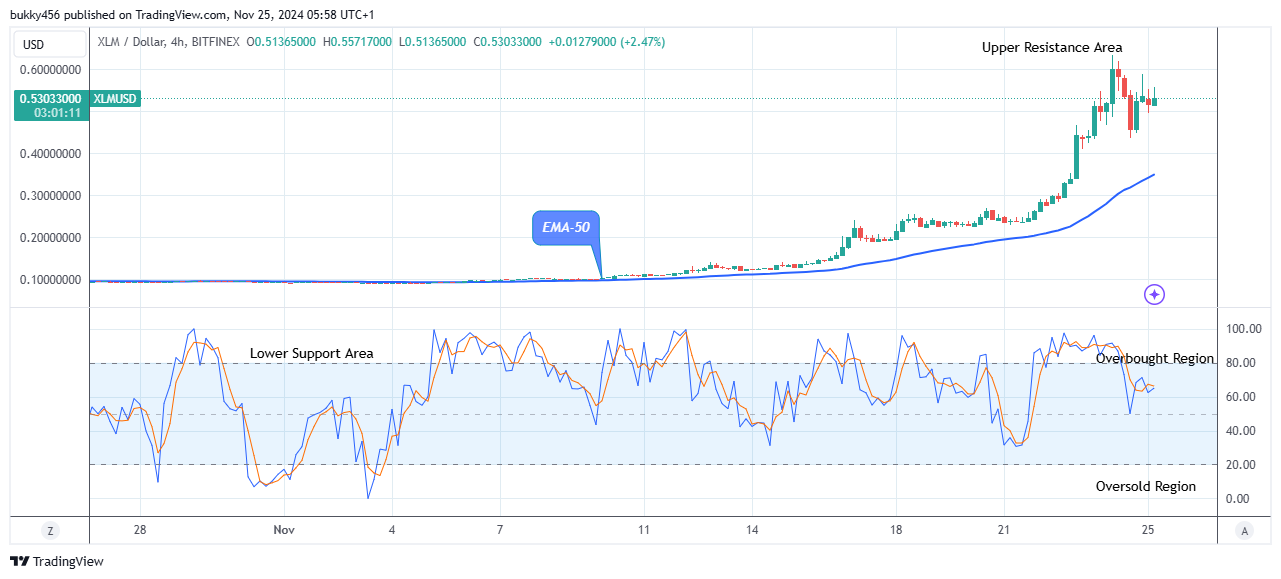Click the 0.60000000 price axis label
The image size is (1281, 579).
(50, 70)
